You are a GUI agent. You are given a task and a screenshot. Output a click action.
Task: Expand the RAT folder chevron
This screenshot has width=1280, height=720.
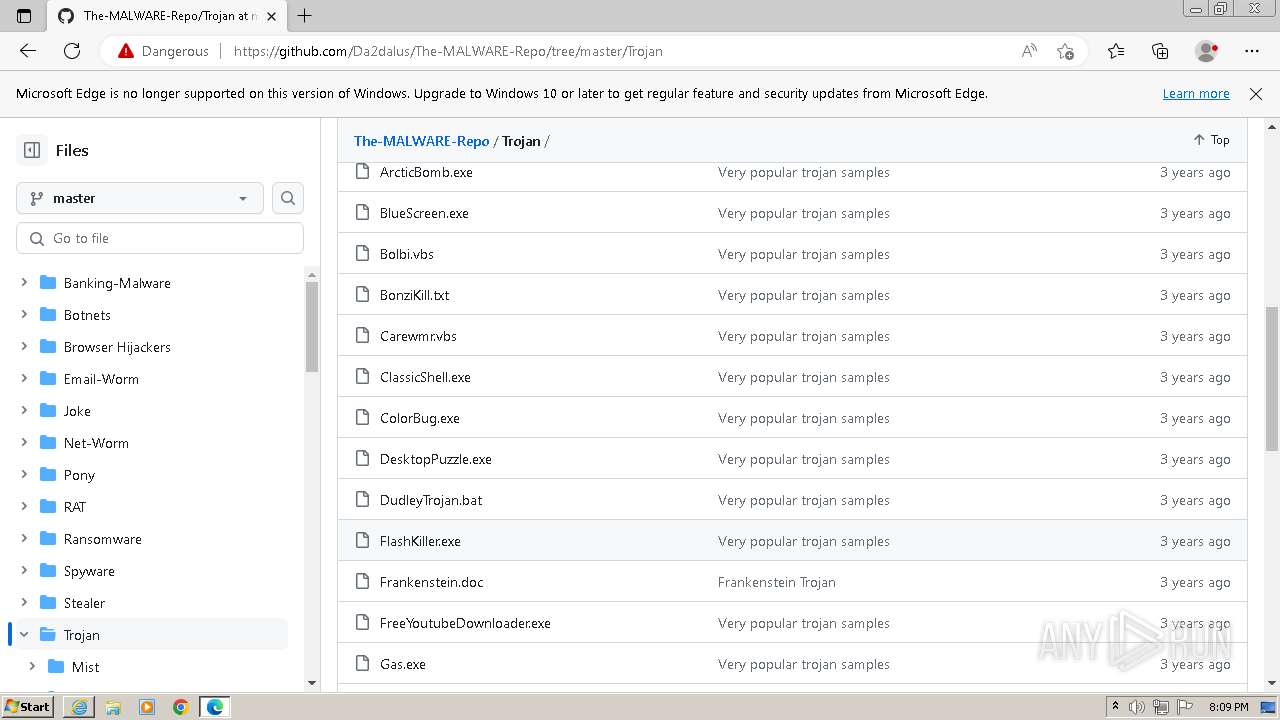[24, 507]
